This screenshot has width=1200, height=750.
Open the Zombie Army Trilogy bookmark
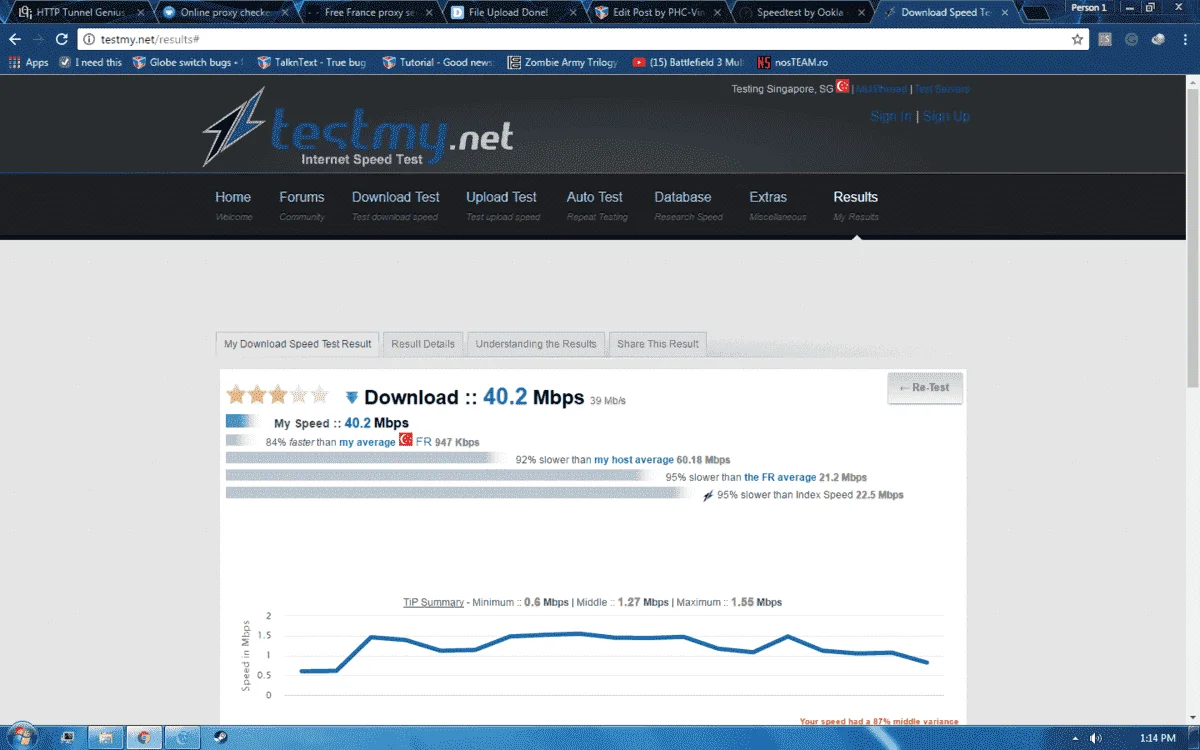coord(563,62)
